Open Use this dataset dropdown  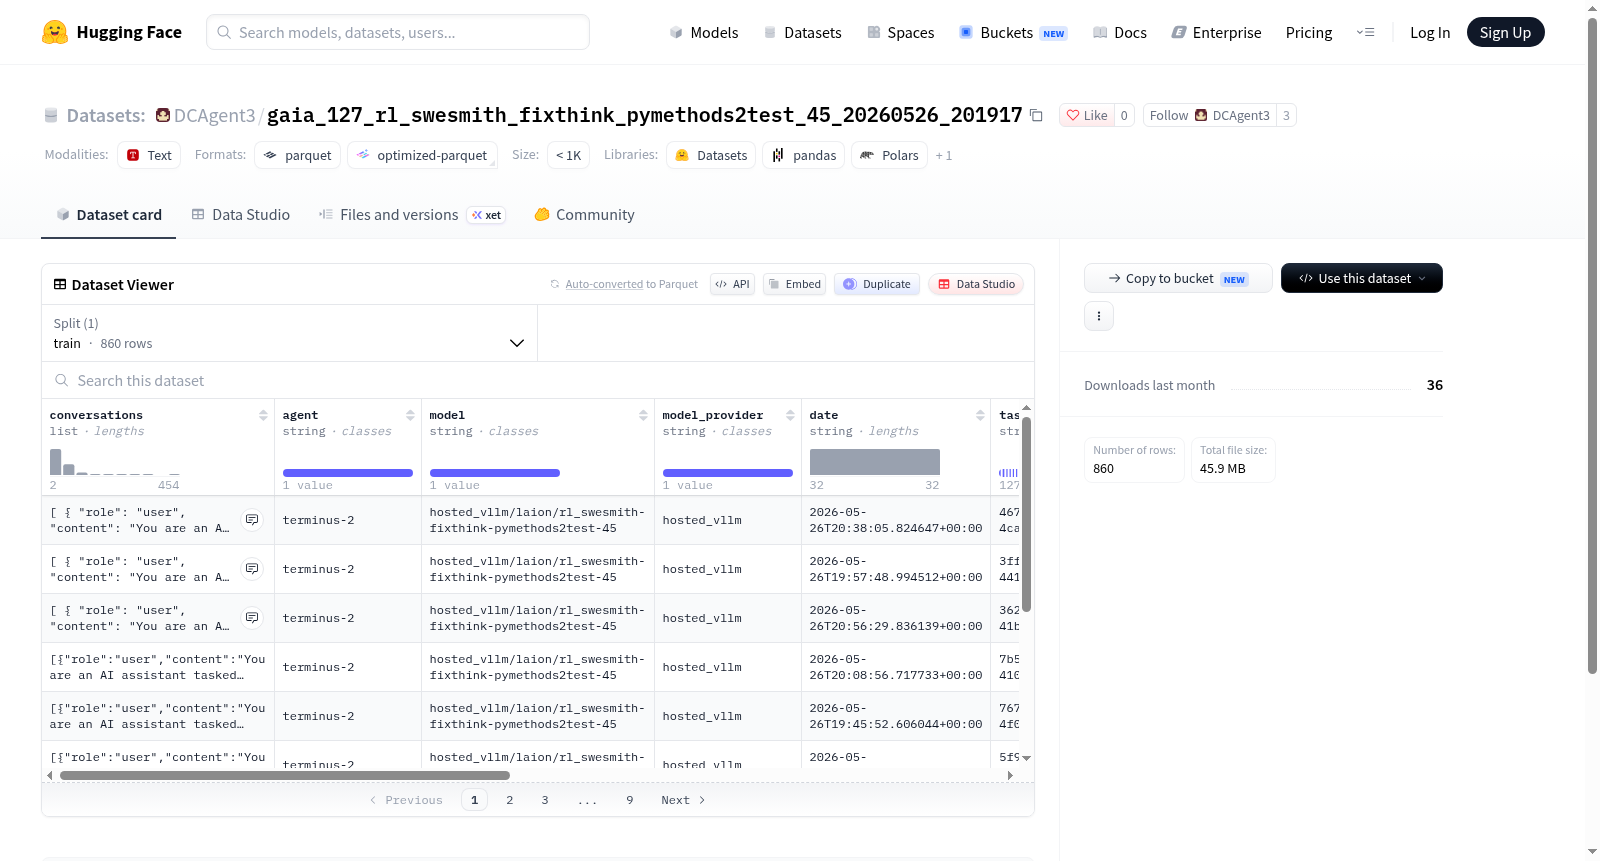click(1361, 278)
